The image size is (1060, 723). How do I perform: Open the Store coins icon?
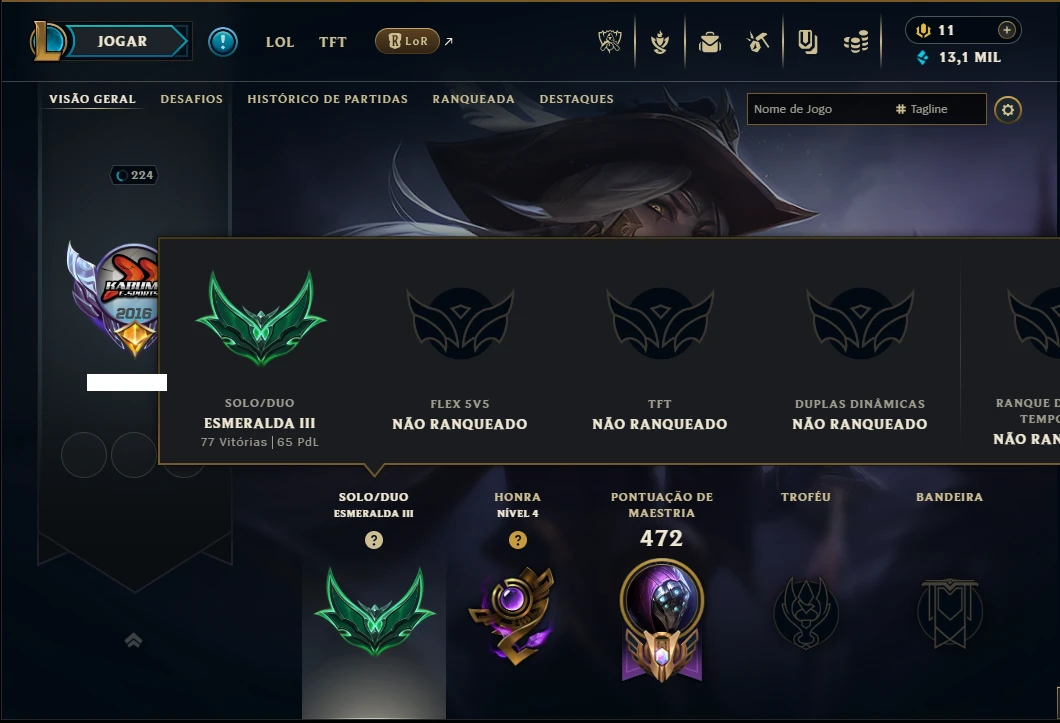856,42
